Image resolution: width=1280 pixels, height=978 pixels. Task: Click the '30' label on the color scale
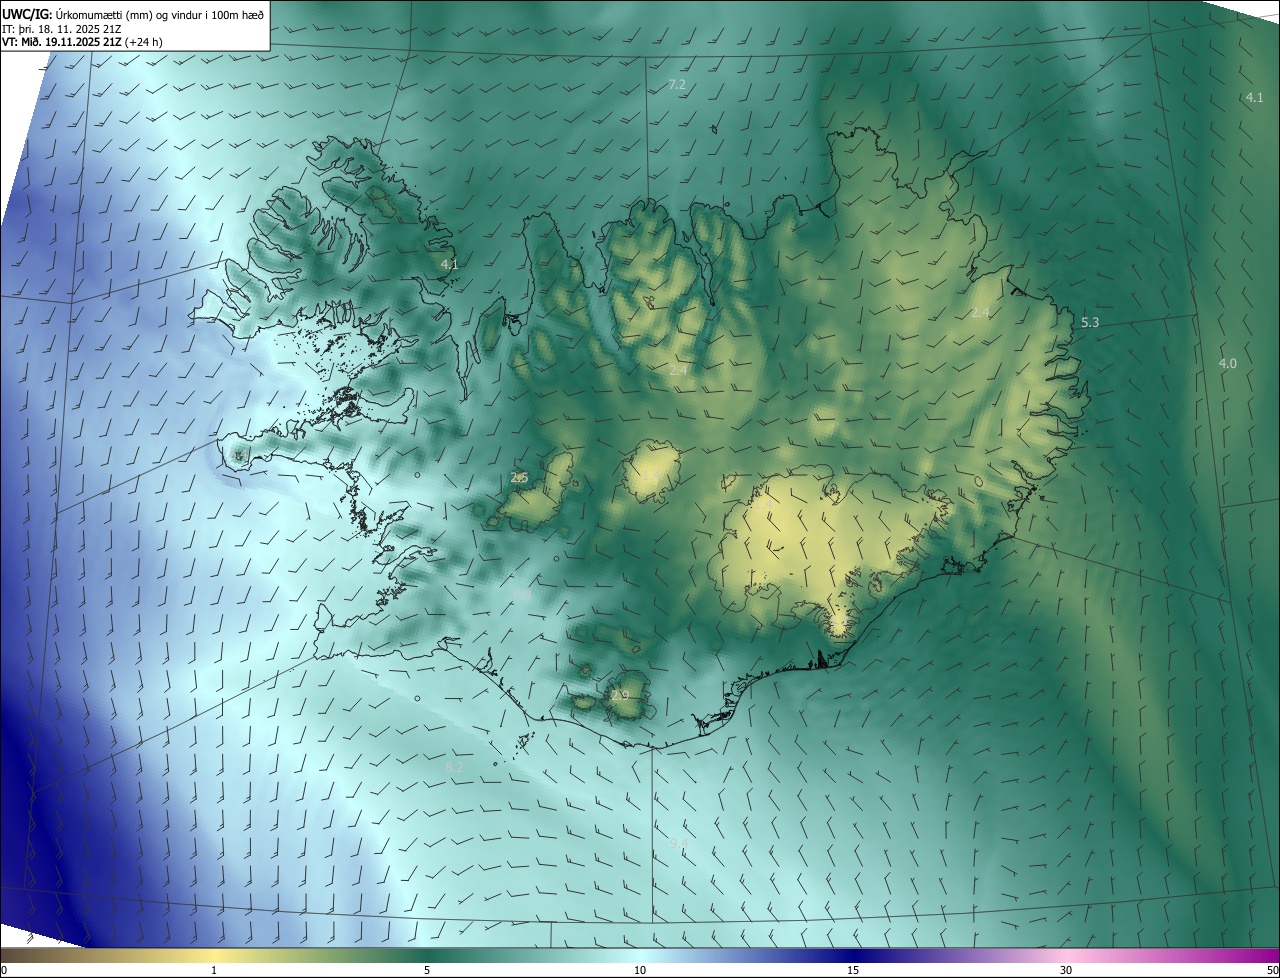[1066, 970]
